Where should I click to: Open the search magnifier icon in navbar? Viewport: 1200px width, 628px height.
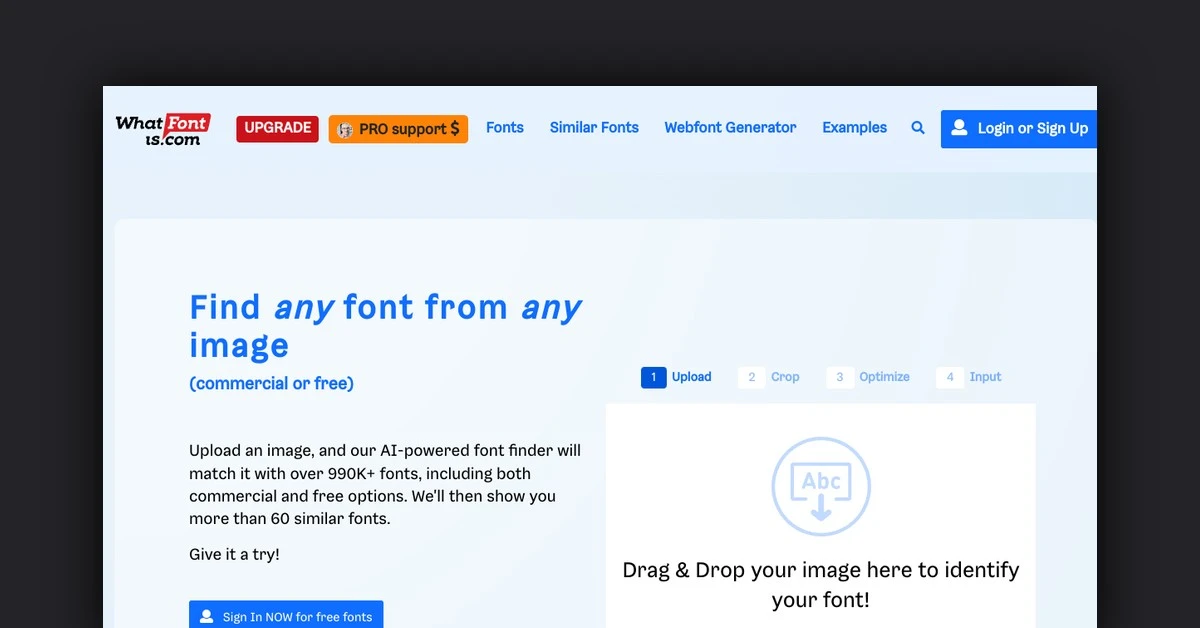[918, 128]
